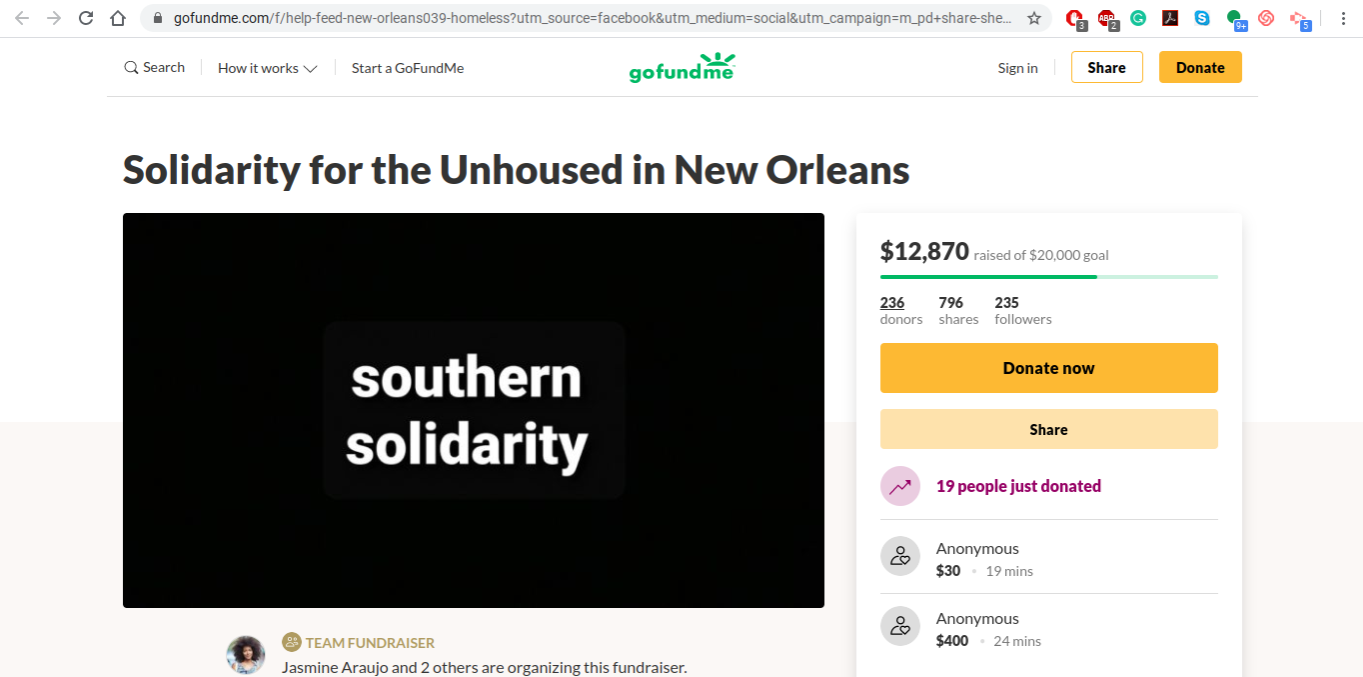Screen dimensions: 1363x677
Task: Click the GoFundMe logo
Action: [682, 68]
